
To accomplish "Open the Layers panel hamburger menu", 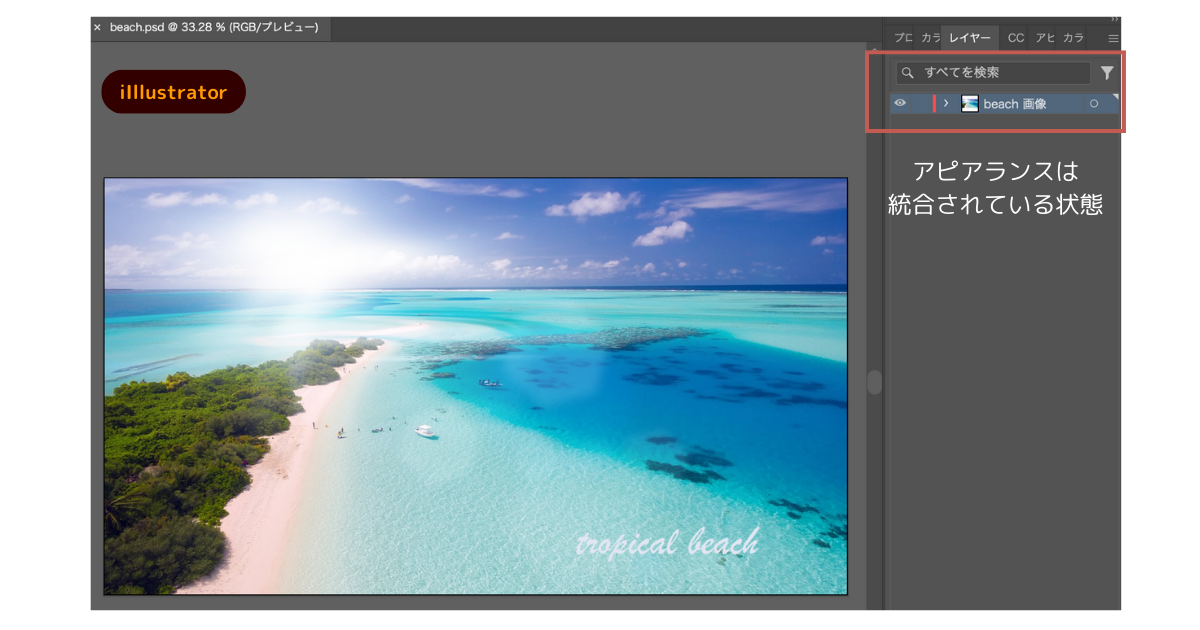I will 1113,38.
